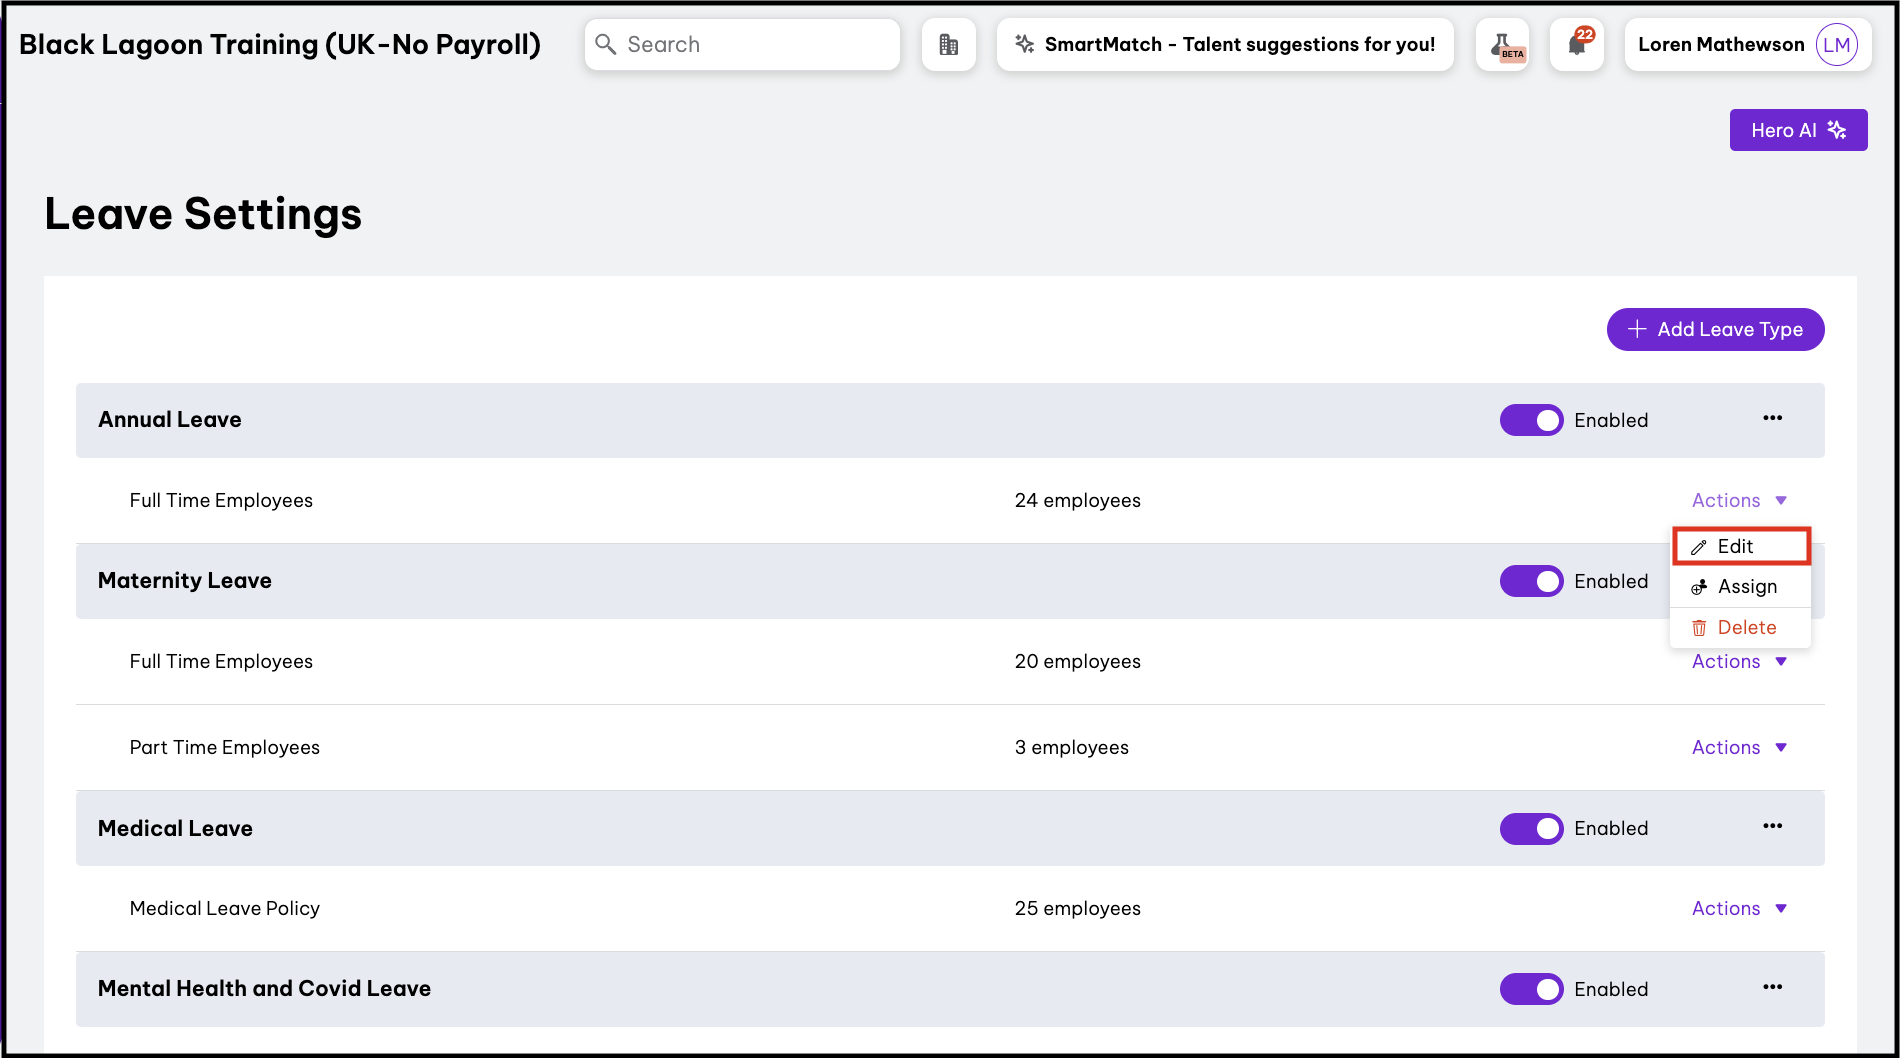The image size is (1900, 1058).
Task: Open Mental Health and Covid Leave ellipsis menu
Action: point(1772,987)
